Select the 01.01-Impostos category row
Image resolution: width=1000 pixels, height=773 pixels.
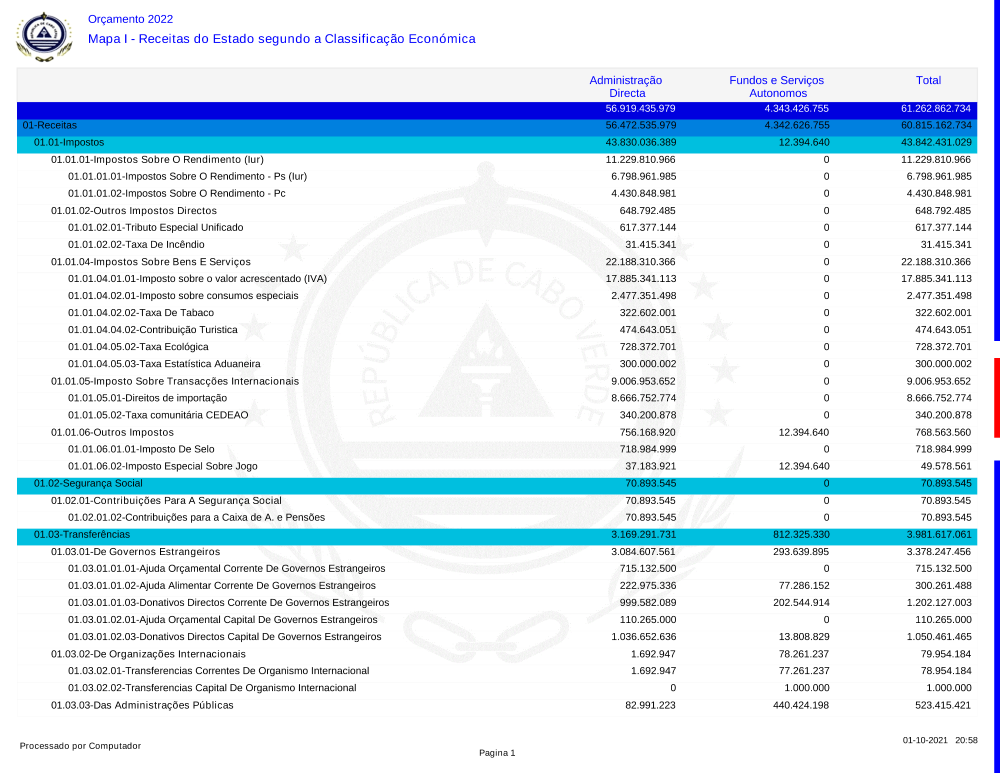(69, 143)
